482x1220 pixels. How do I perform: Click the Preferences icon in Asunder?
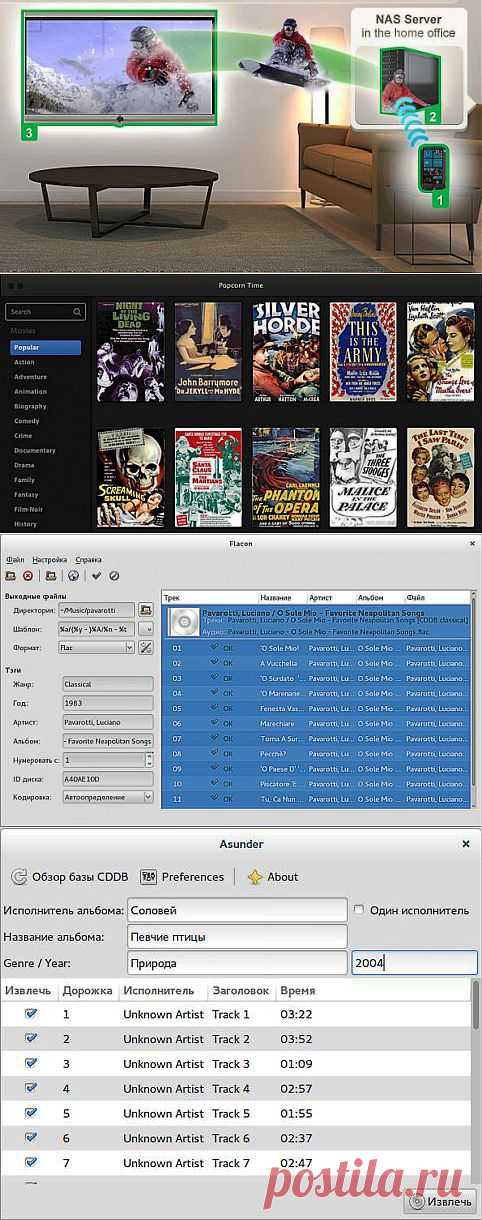pos(148,876)
